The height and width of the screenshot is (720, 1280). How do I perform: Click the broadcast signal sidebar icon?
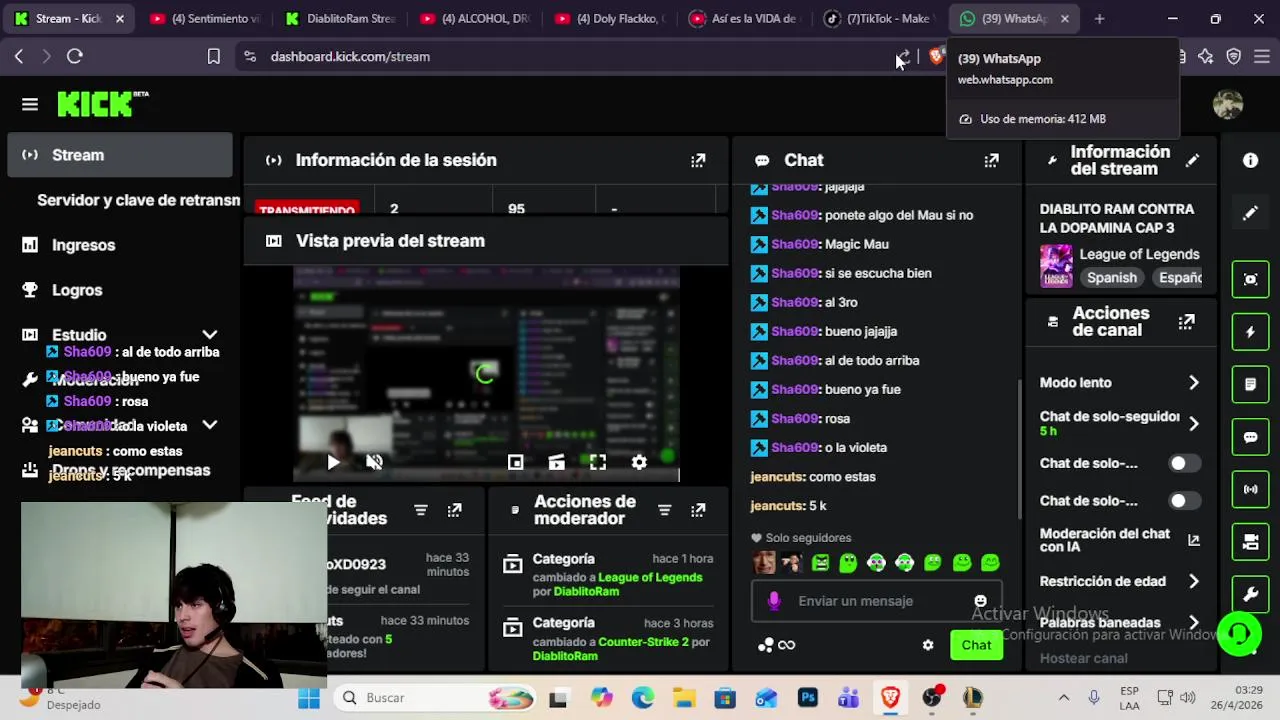coord(1250,489)
